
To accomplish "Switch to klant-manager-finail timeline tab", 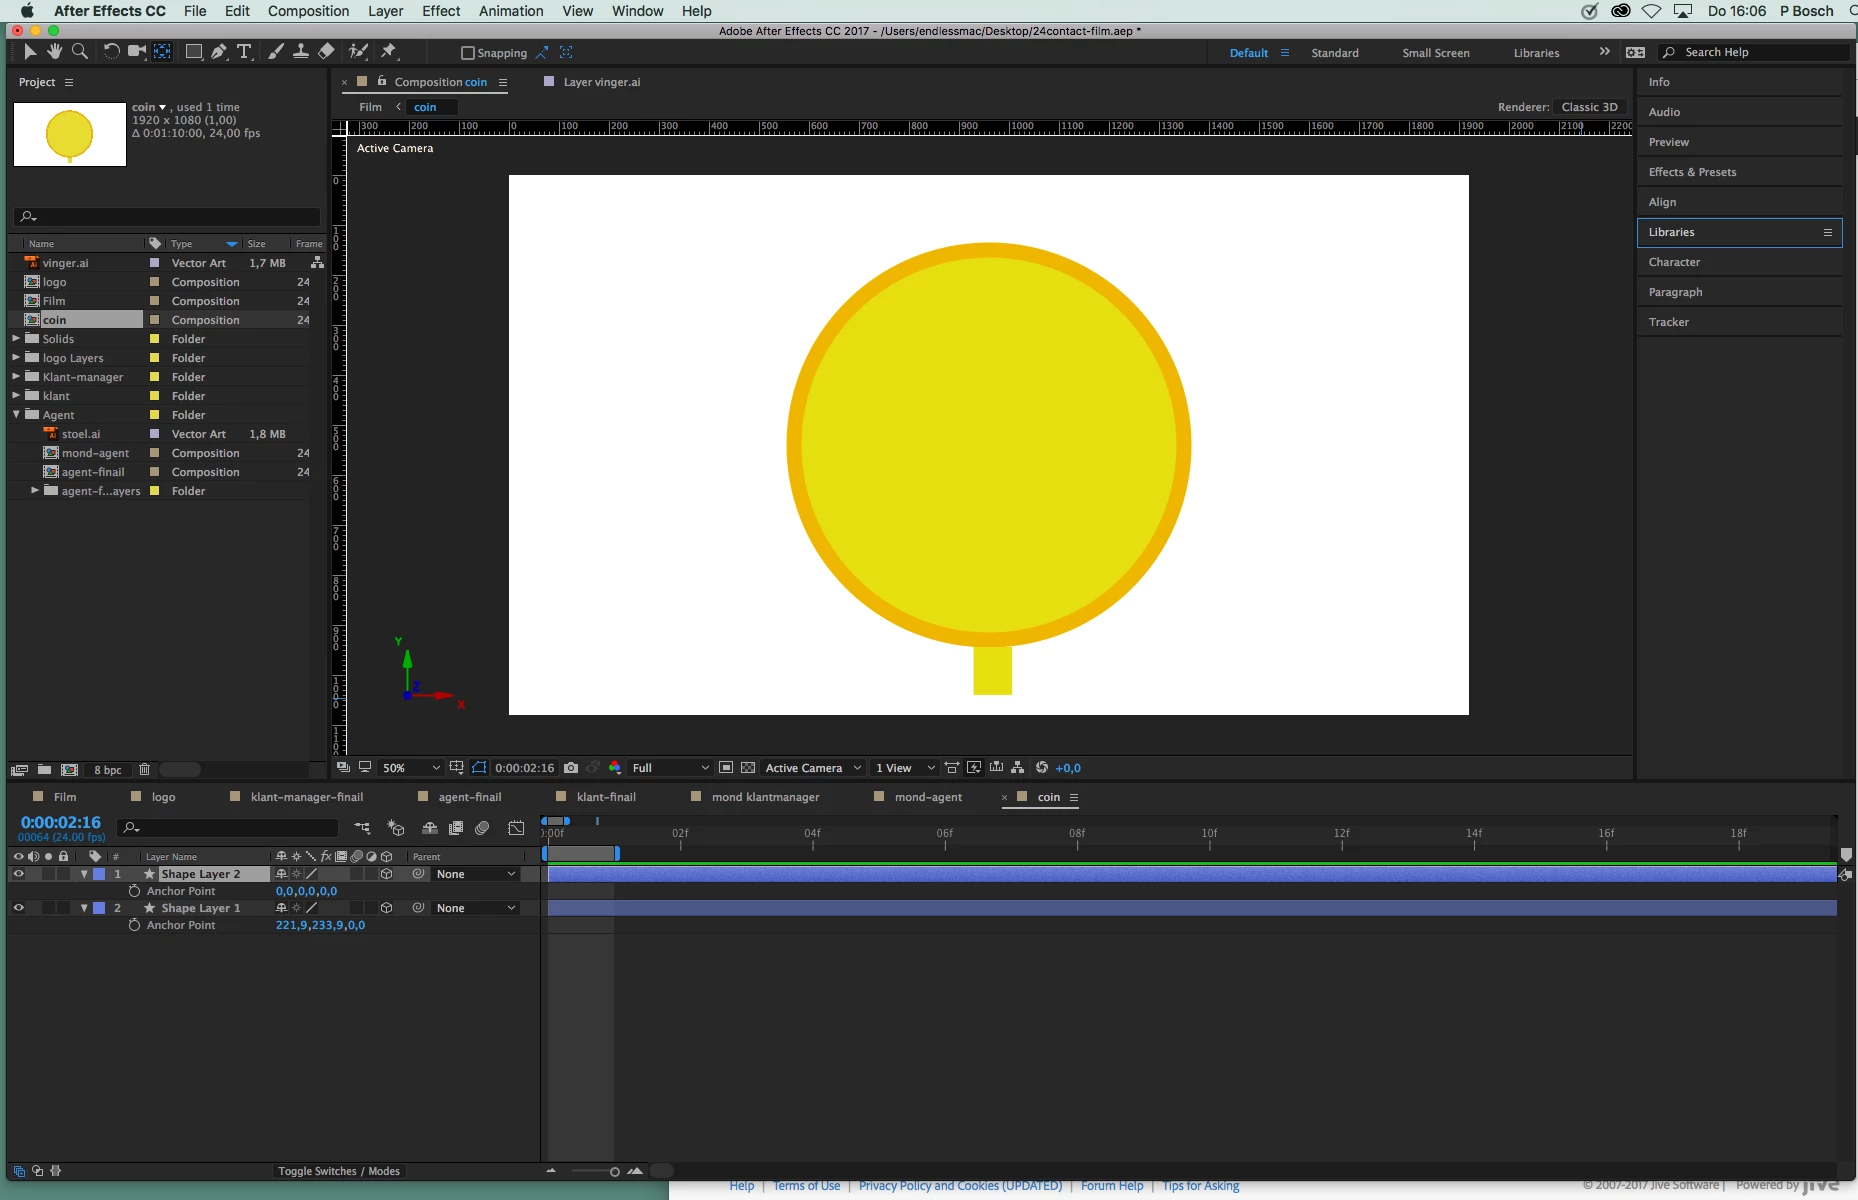I will [x=307, y=797].
